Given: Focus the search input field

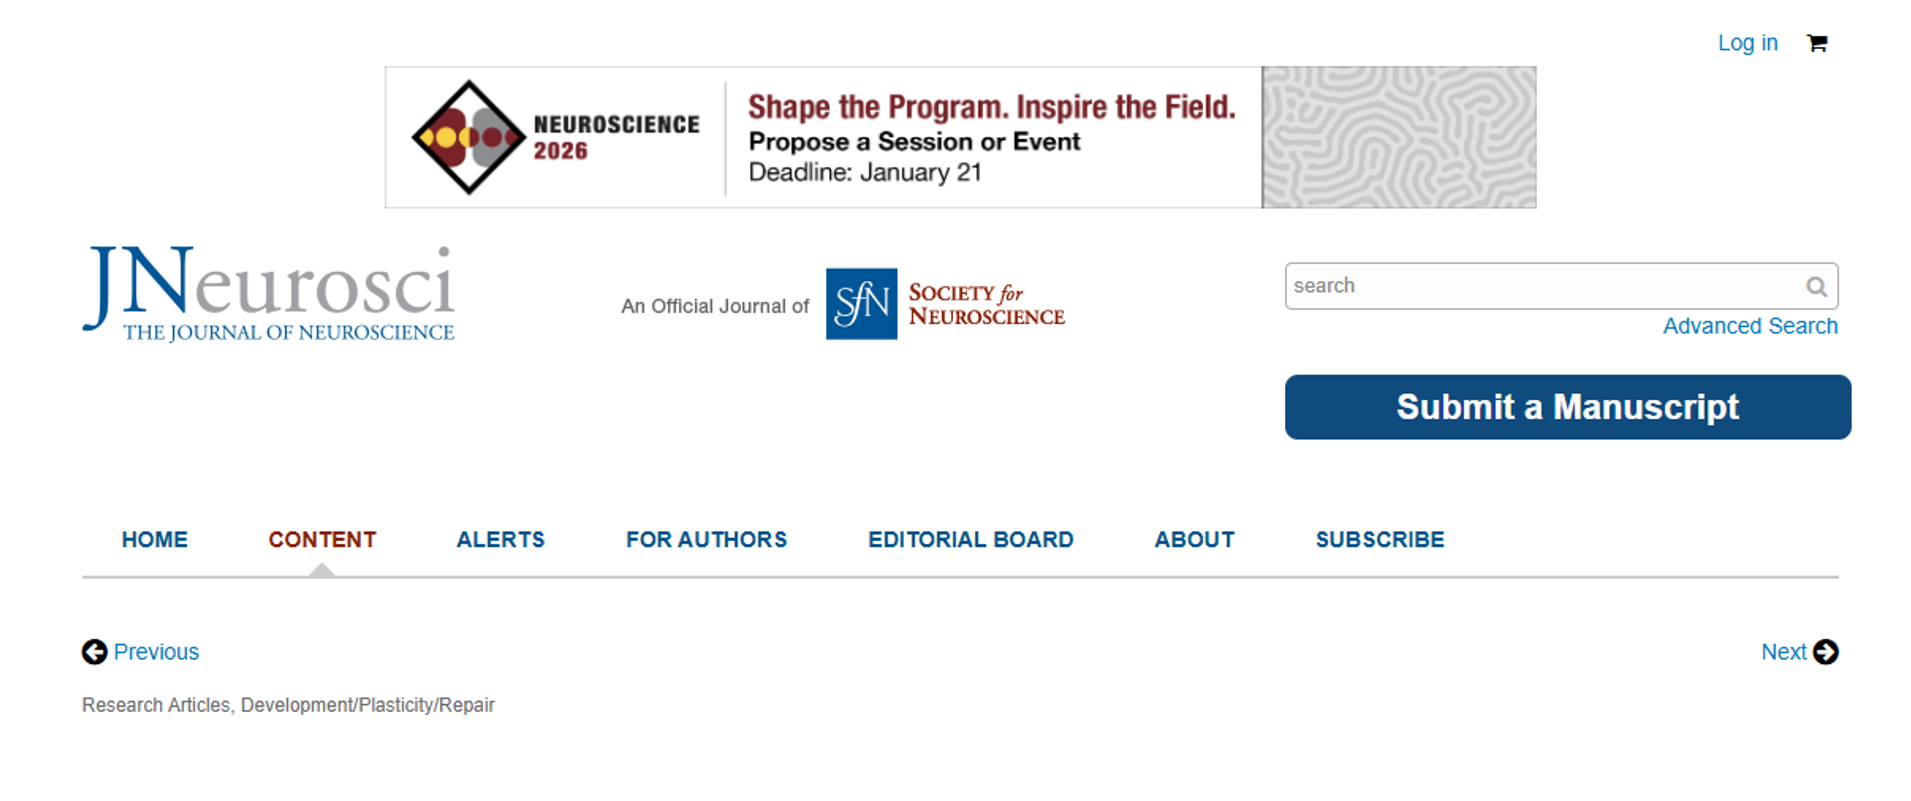Looking at the screenshot, I should point(1540,287).
